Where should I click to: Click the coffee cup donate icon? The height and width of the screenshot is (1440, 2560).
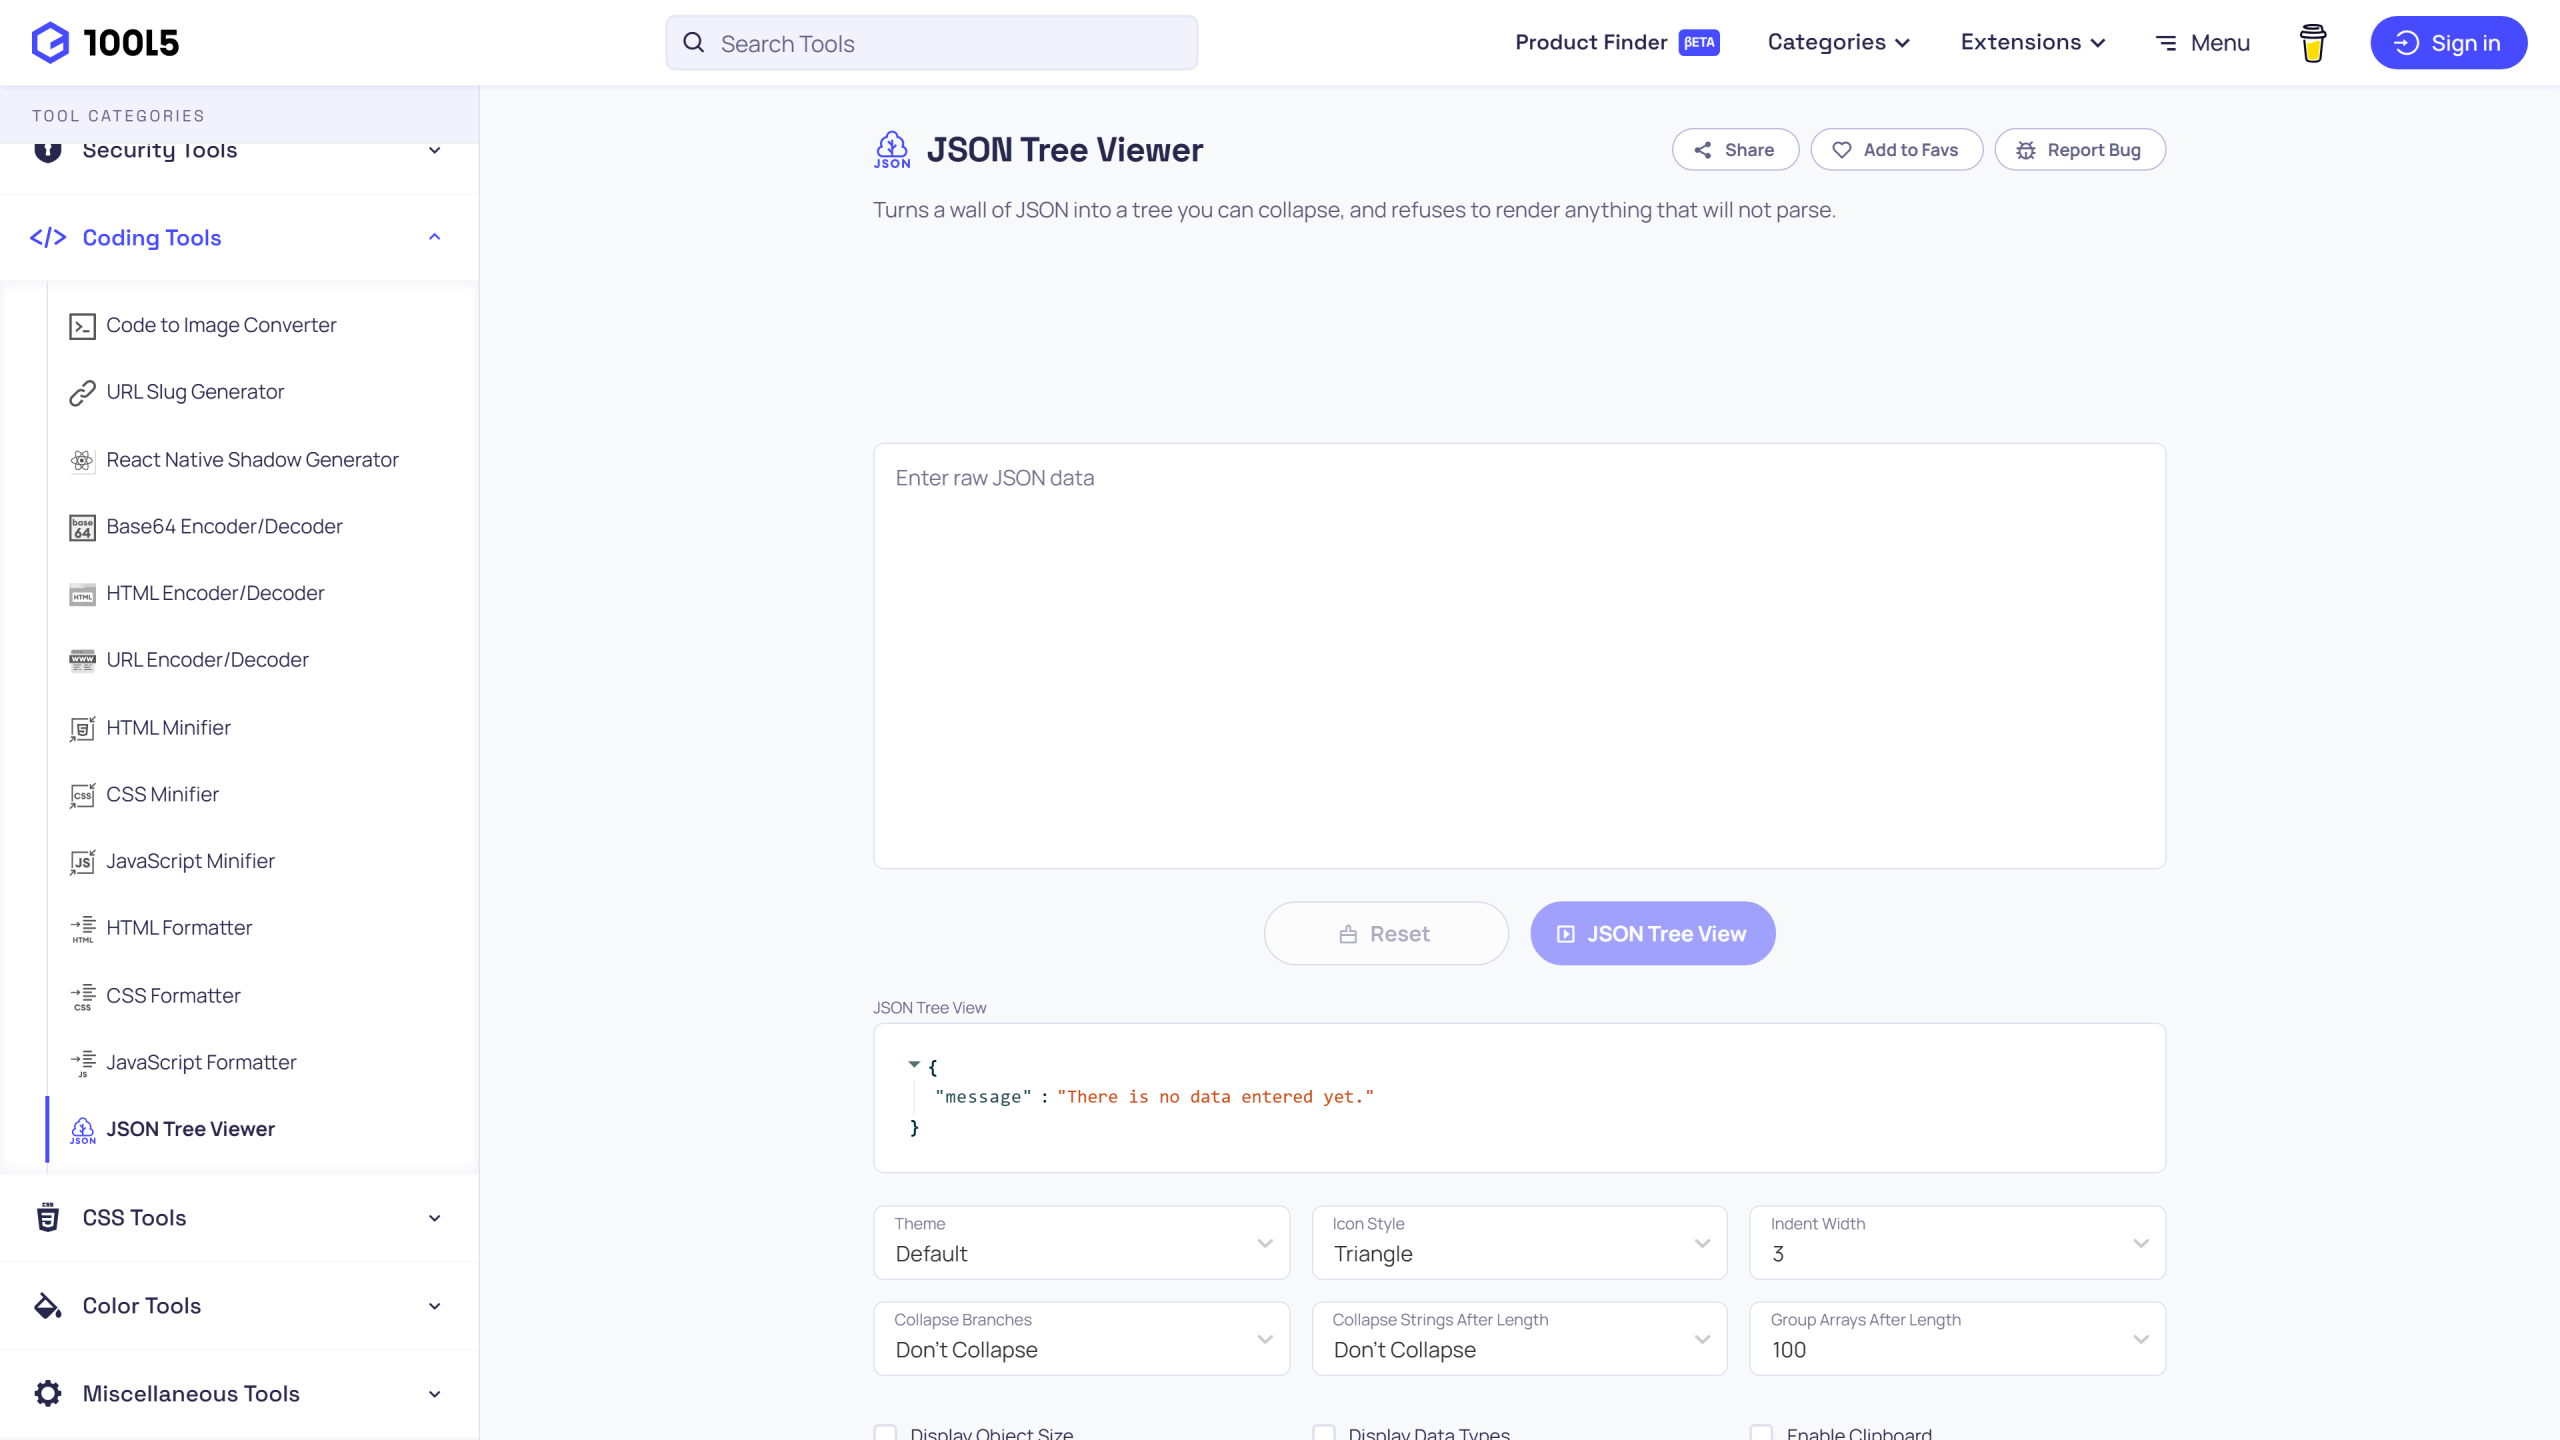pos(2312,43)
